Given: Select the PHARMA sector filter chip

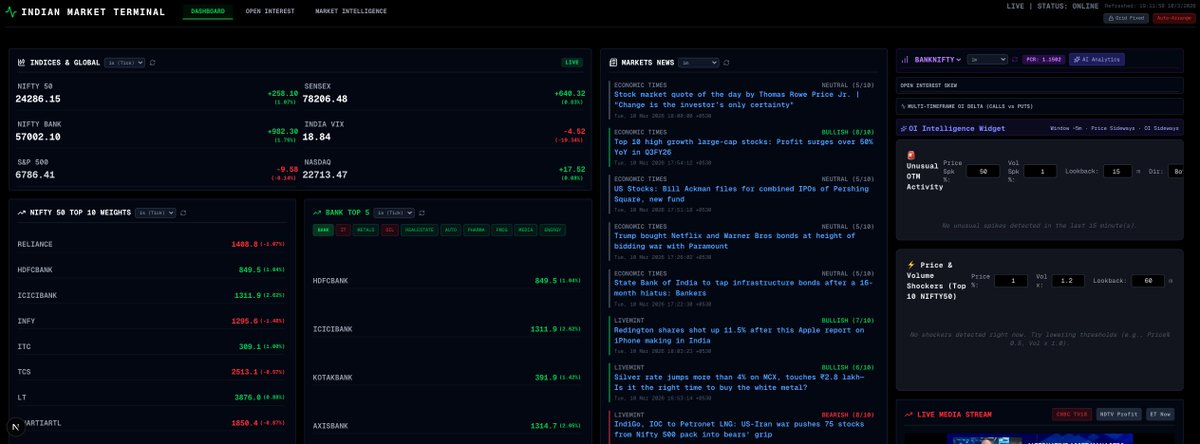Looking at the screenshot, I should (x=477, y=230).
